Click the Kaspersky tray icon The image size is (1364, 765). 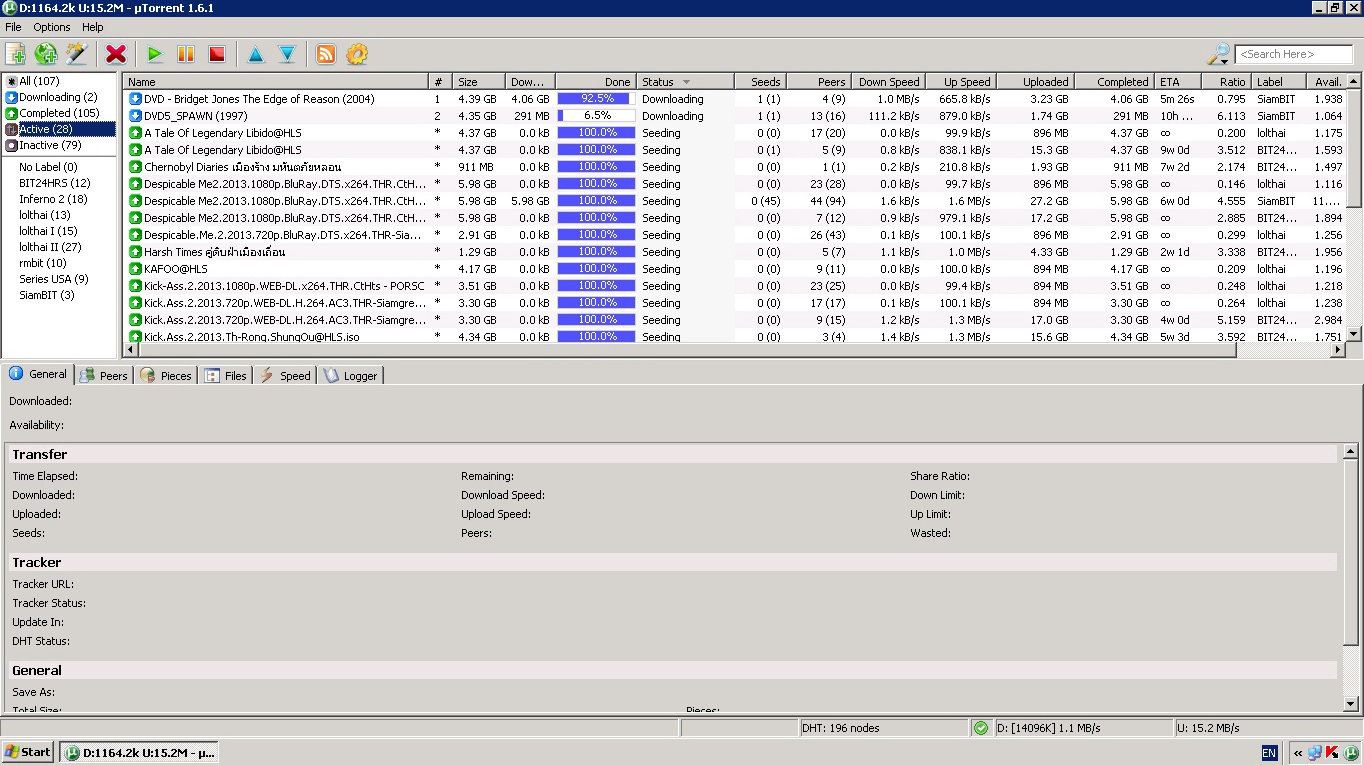tap(1331, 753)
